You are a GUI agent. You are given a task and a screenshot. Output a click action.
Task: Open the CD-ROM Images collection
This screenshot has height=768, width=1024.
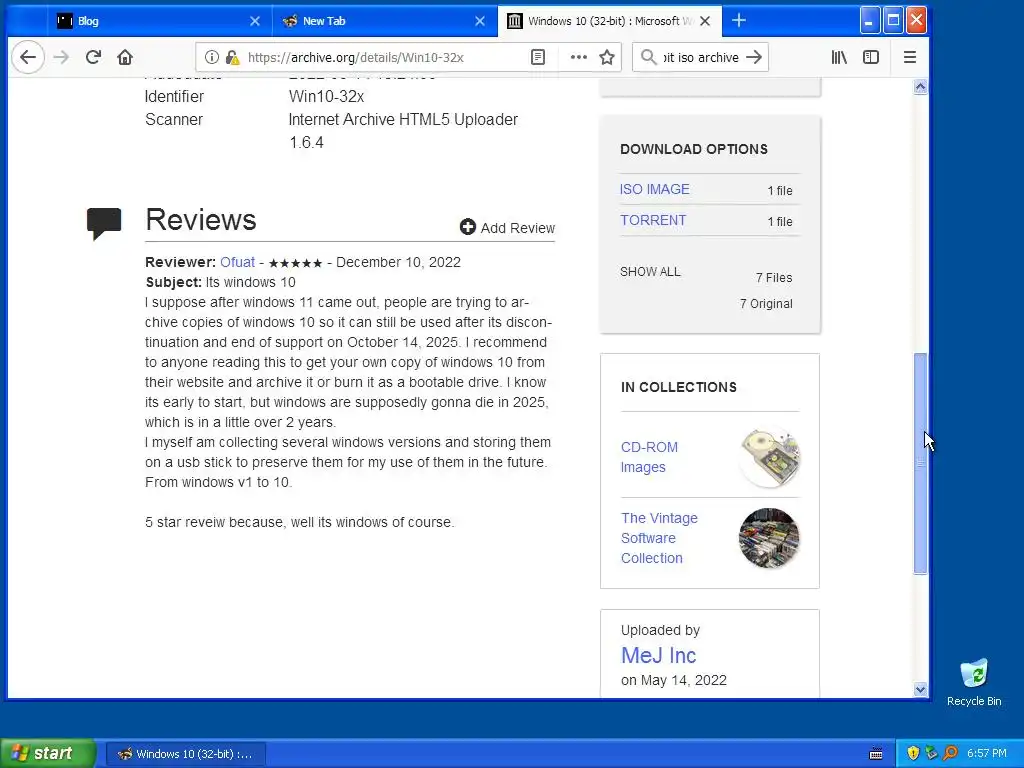pos(649,457)
